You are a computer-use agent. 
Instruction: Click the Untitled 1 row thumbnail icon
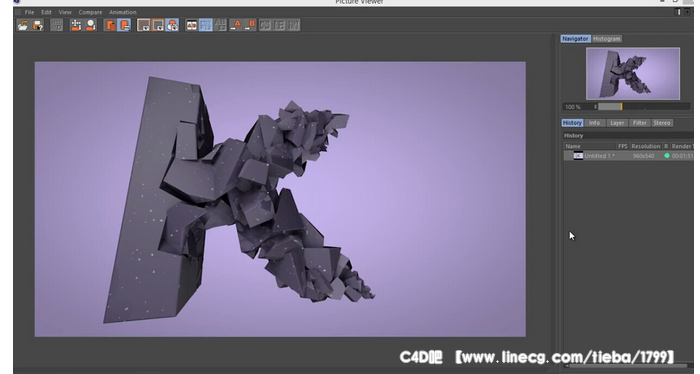pos(578,156)
